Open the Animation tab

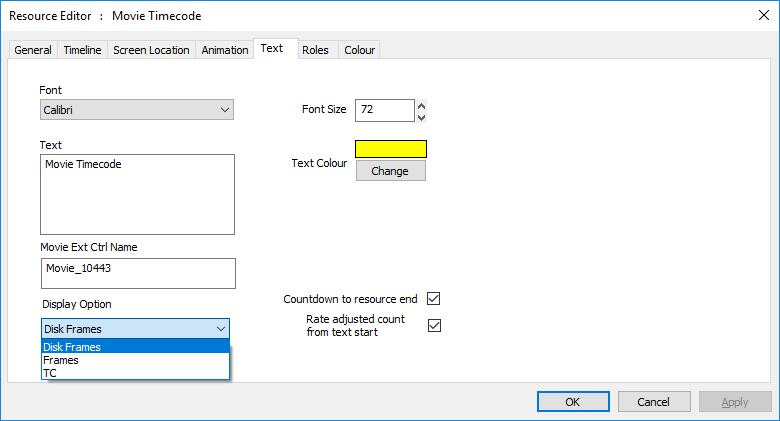225,50
